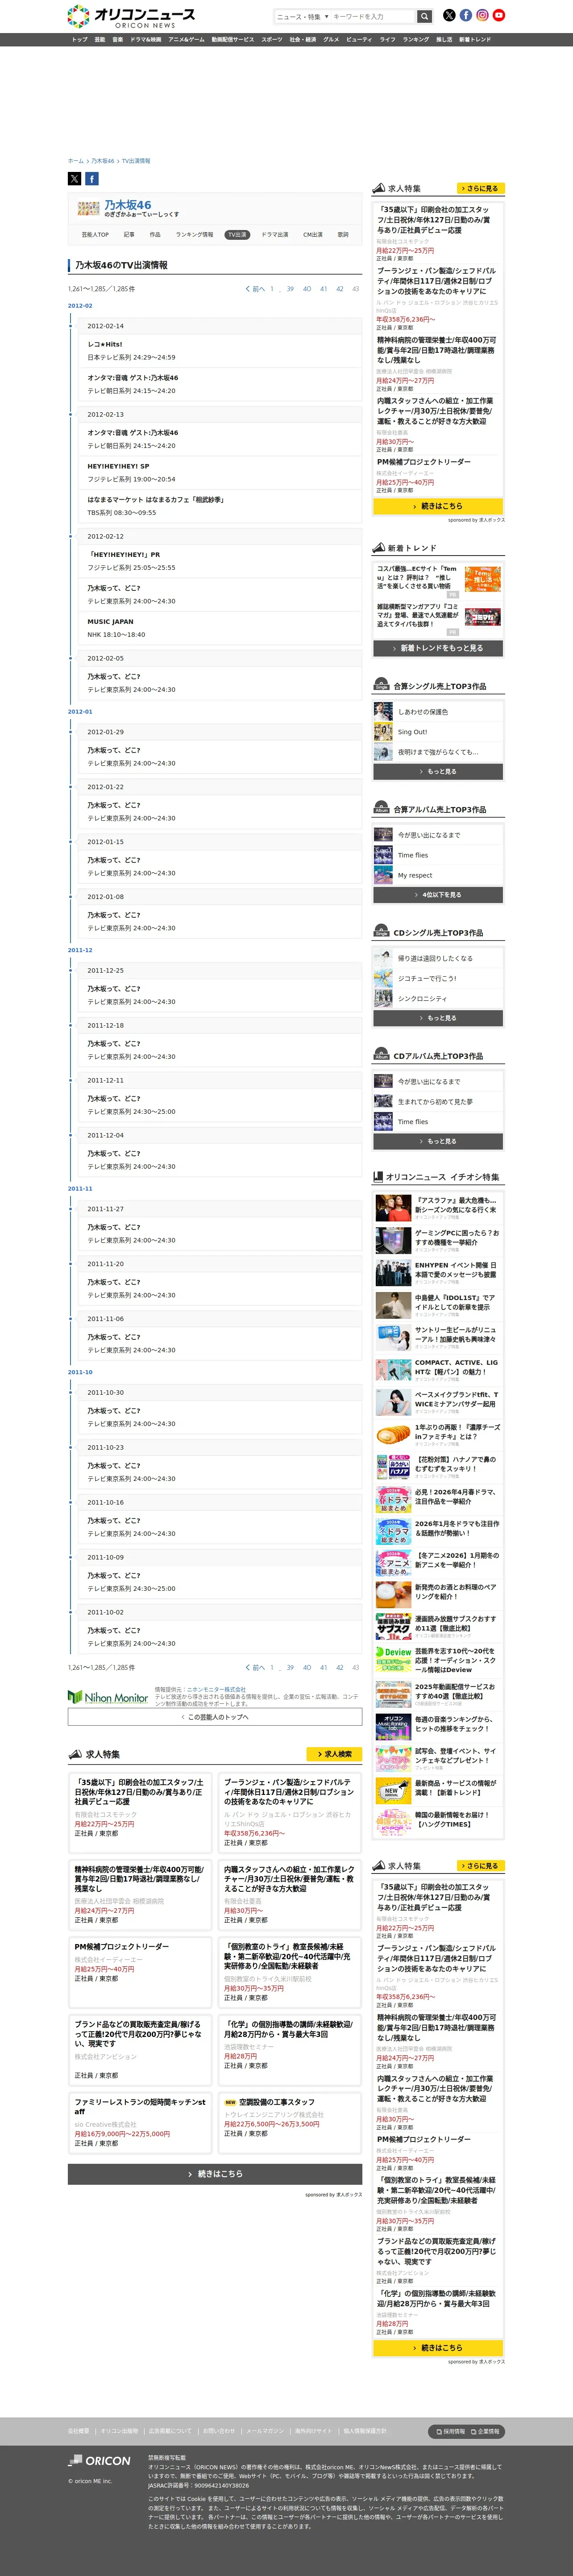This screenshot has height=2576, width=573.
Task: Click the megaphone icon beside 新着トレンド
Action: [378, 547]
